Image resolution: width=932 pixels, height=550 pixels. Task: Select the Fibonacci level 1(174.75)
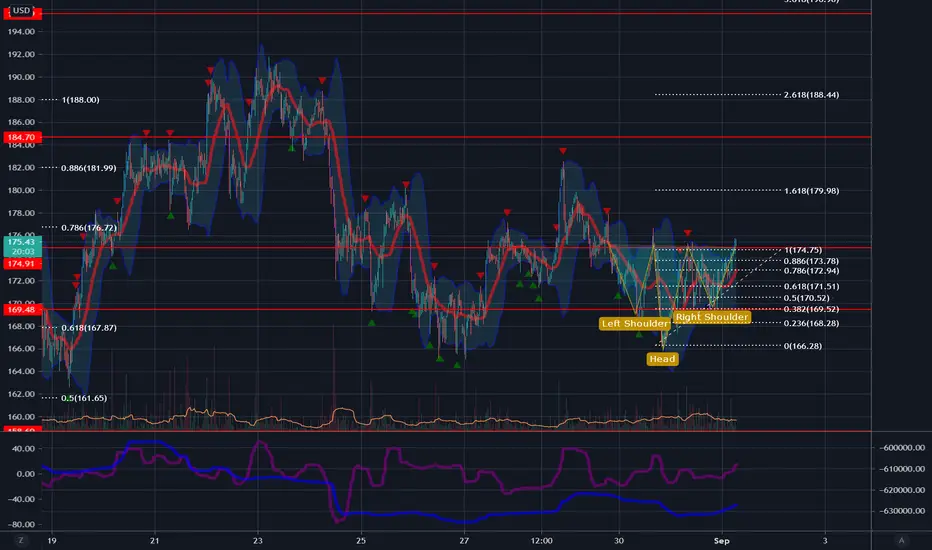803,250
